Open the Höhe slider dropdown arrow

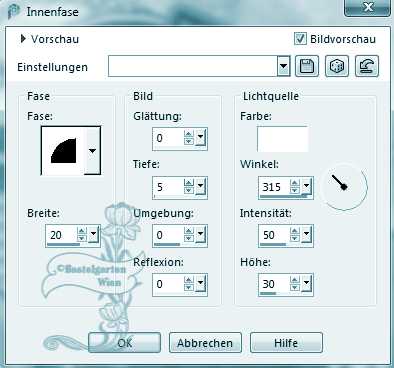[306, 284]
